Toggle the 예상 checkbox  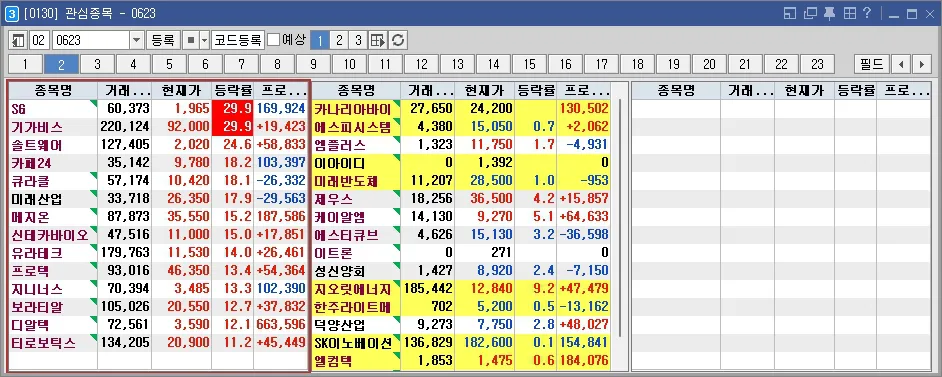[x=274, y=40]
